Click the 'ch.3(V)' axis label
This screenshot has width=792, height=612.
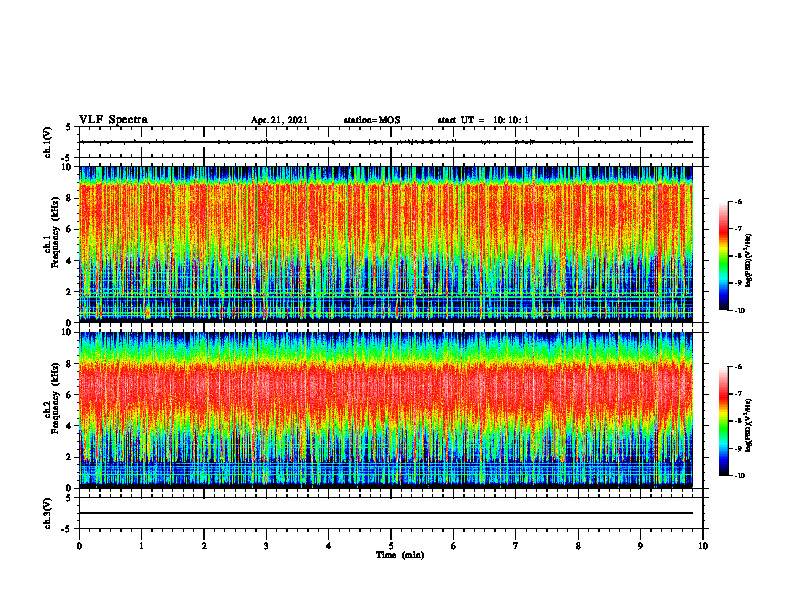coord(48,514)
